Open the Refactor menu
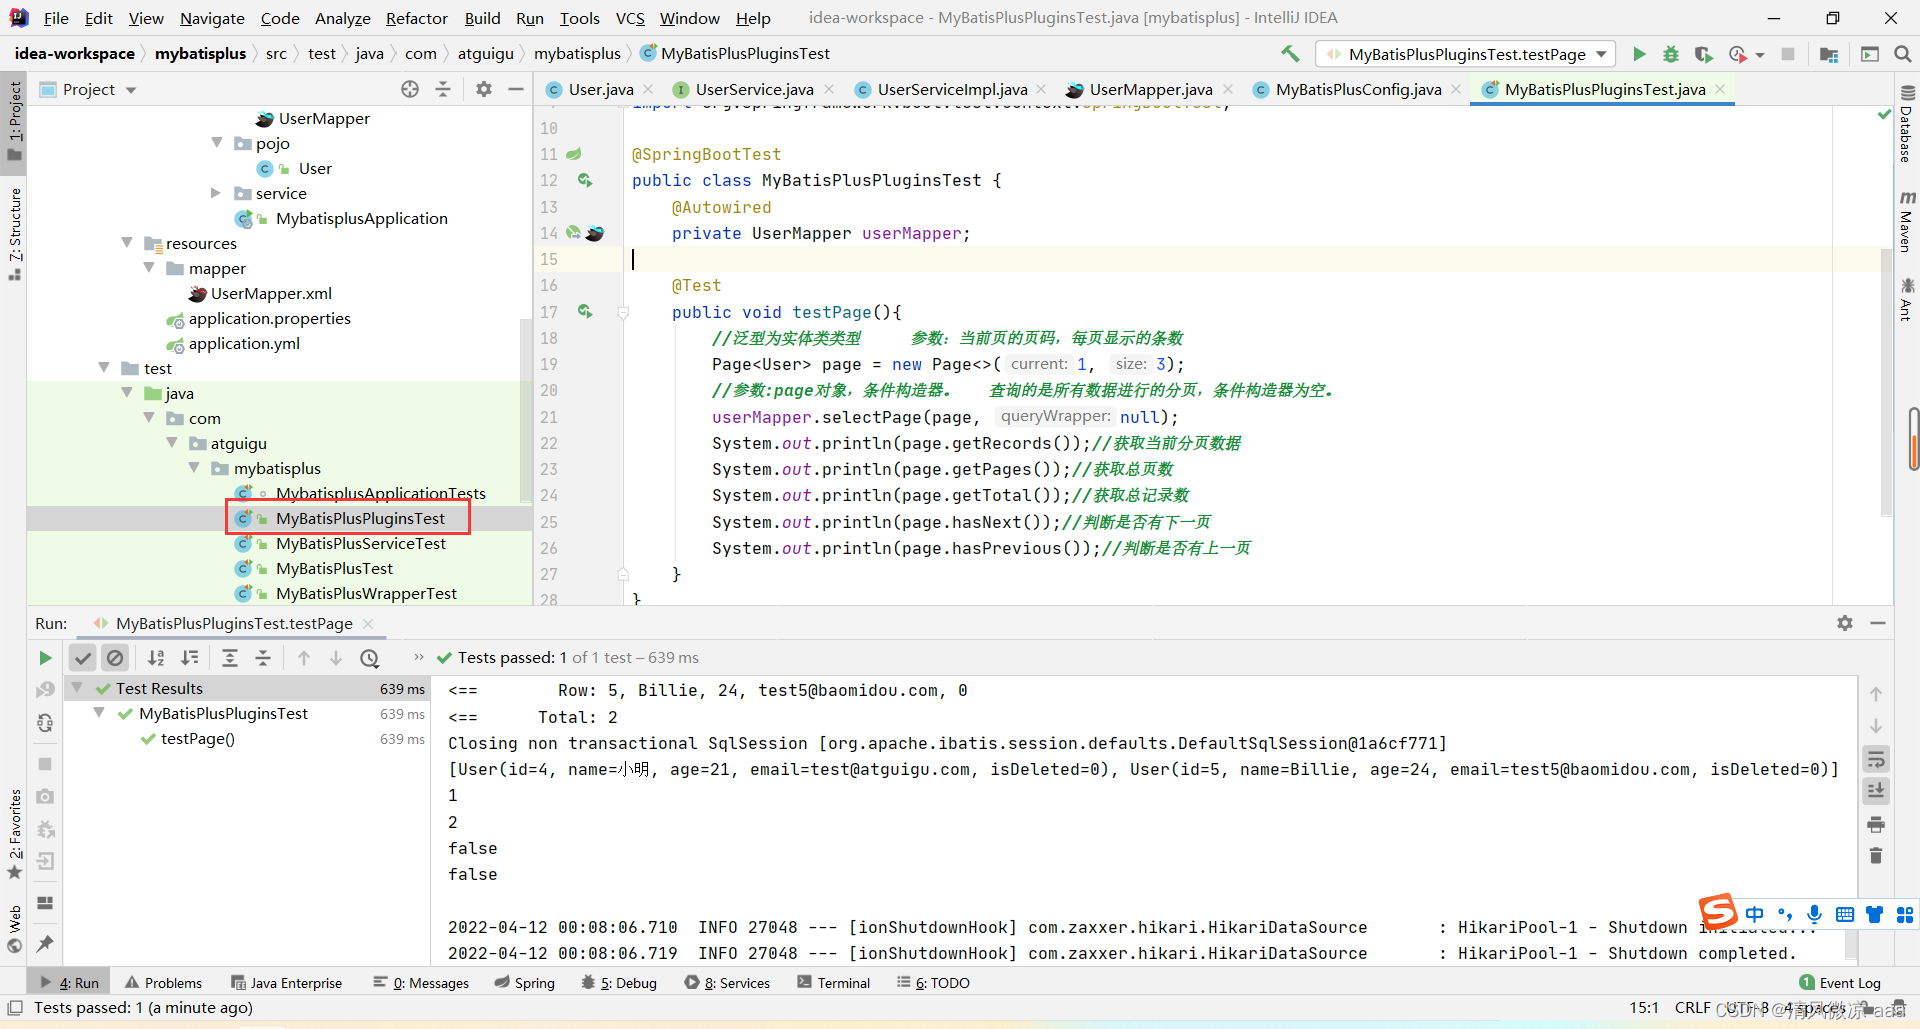Image resolution: width=1920 pixels, height=1029 pixels. tap(416, 18)
